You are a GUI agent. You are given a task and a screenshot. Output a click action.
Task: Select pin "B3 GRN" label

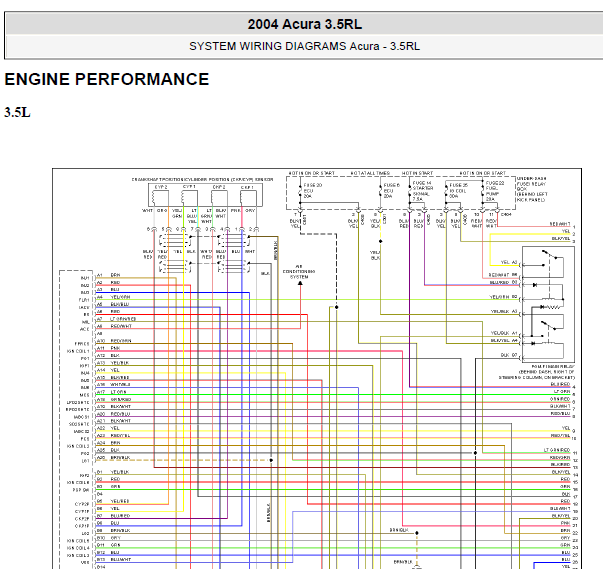(108, 486)
